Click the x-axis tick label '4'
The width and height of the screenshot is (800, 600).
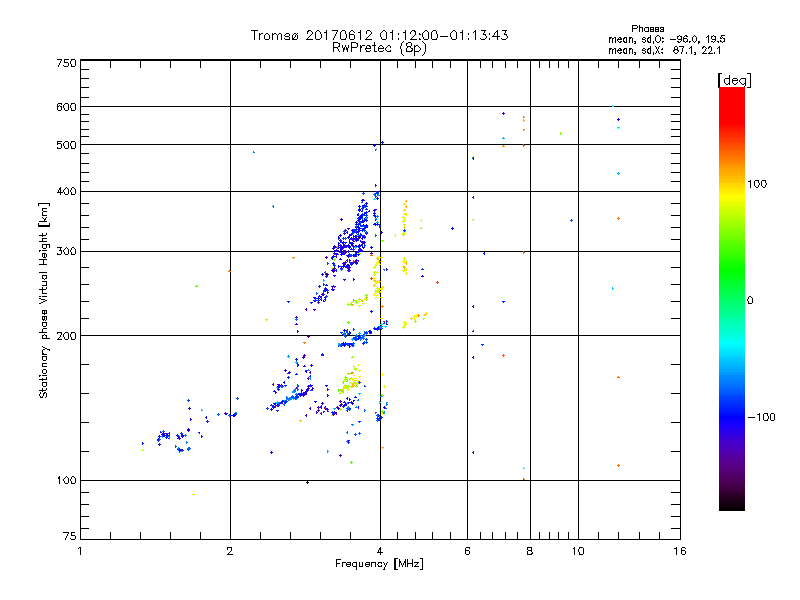click(380, 551)
